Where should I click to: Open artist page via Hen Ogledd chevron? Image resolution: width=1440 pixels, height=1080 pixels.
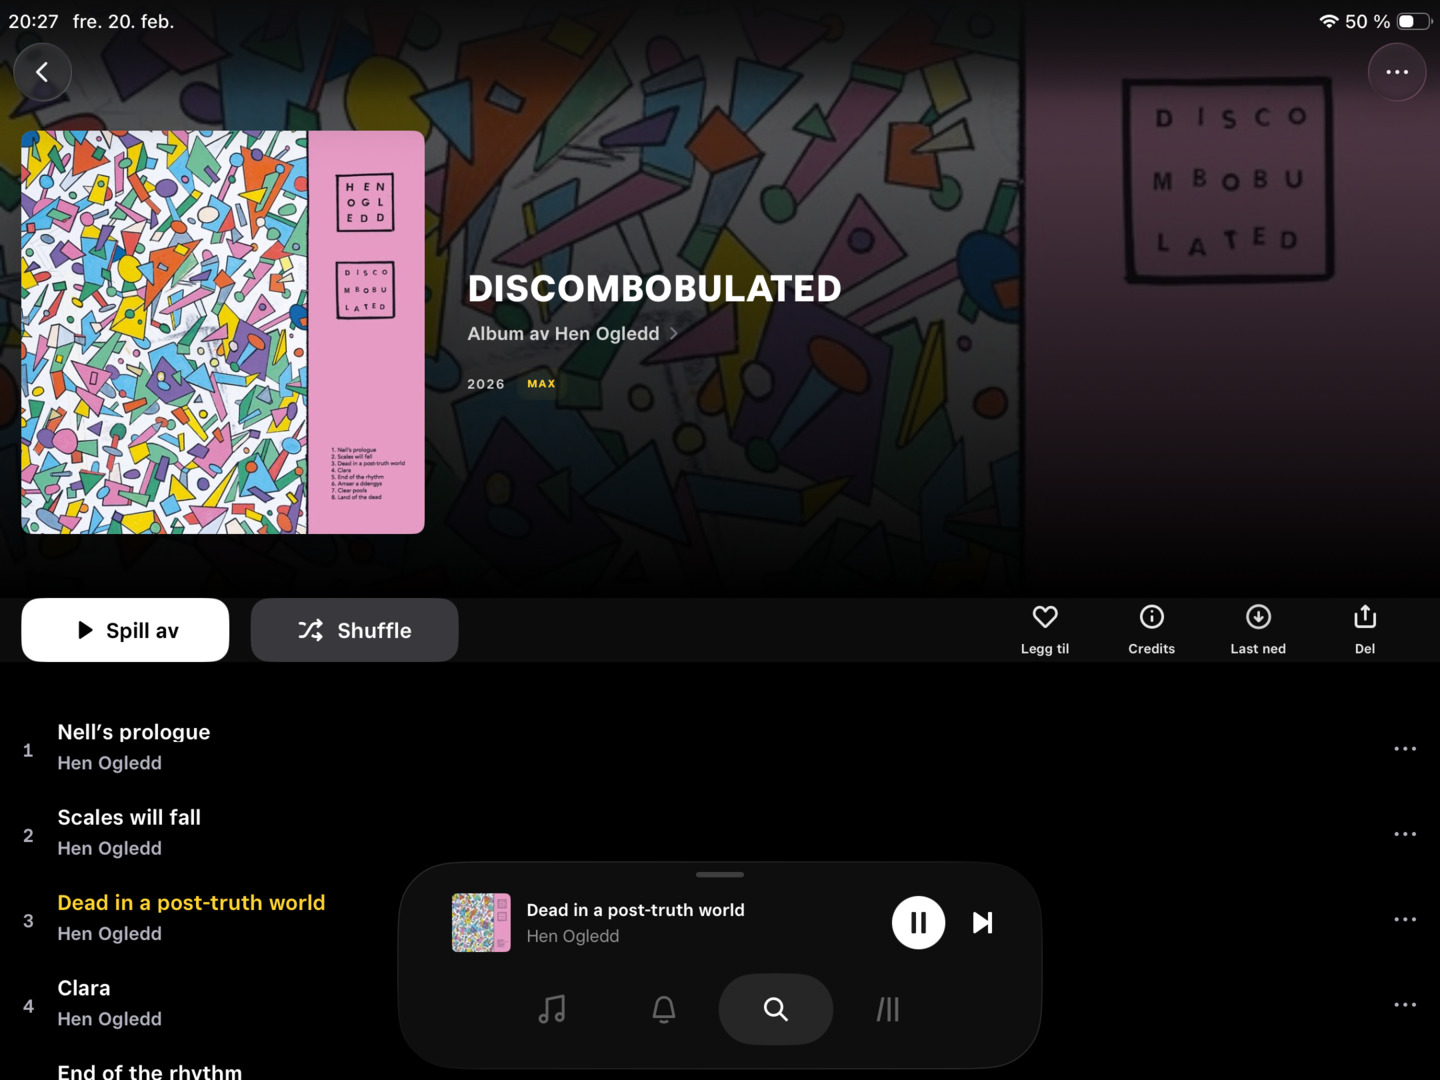pos(674,333)
